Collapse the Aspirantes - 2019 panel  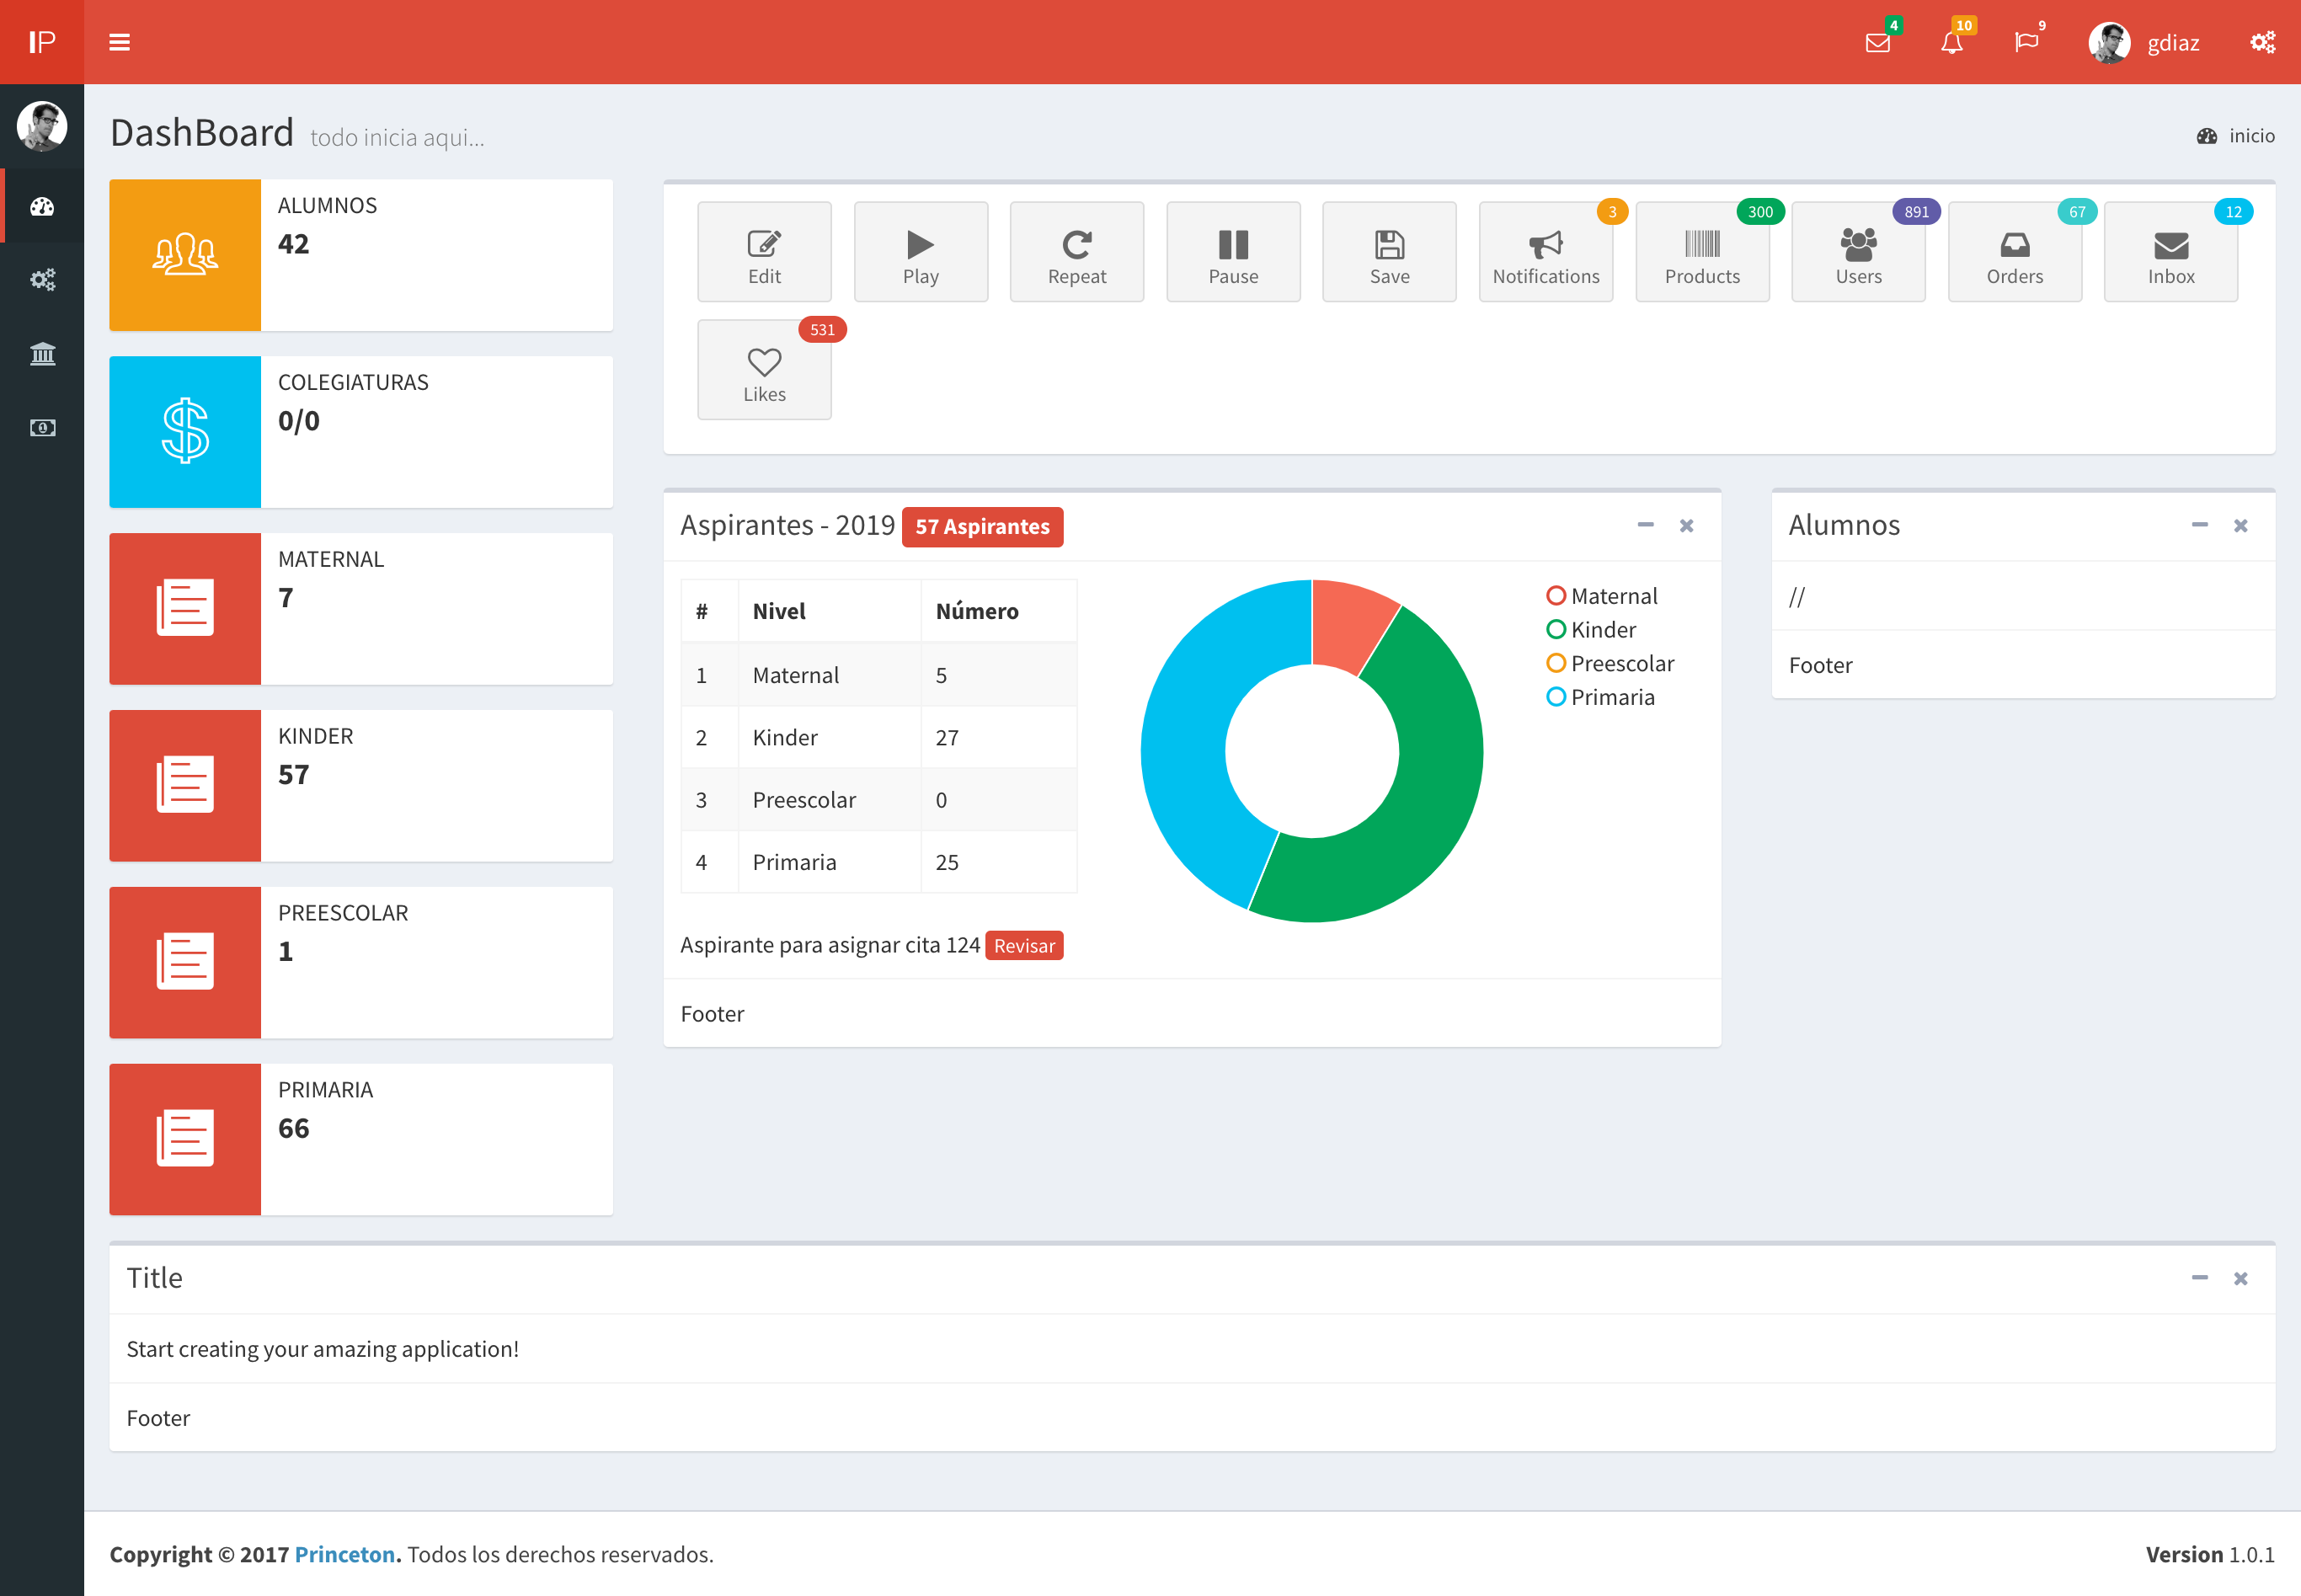click(x=1645, y=525)
